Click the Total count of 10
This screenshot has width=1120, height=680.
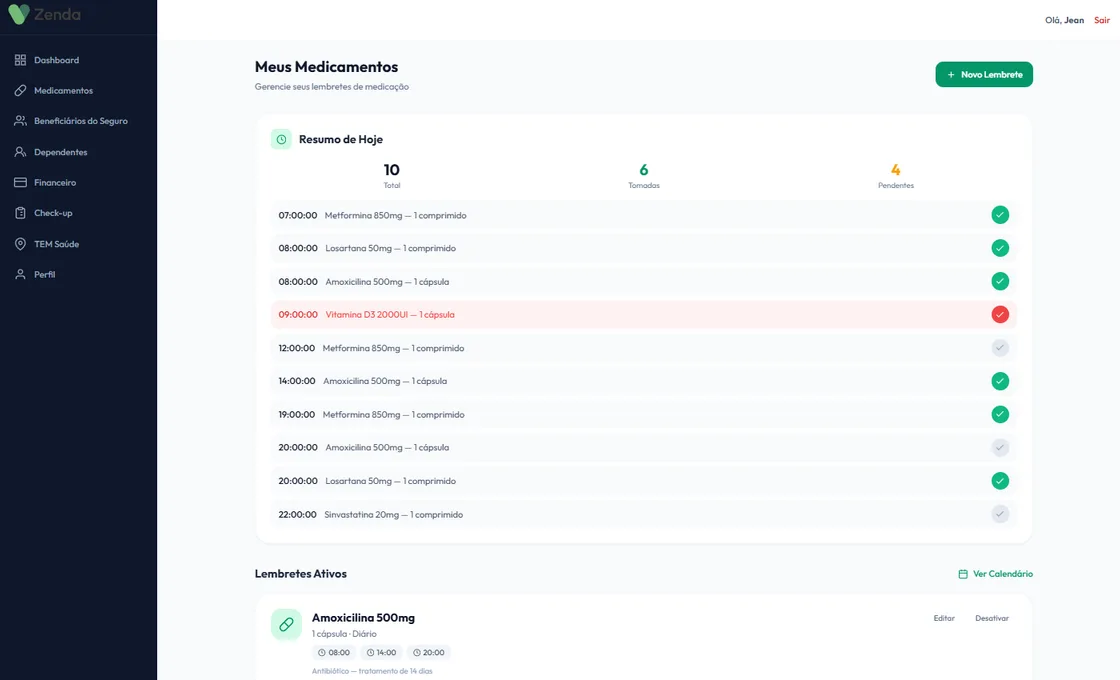tap(391, 170)
